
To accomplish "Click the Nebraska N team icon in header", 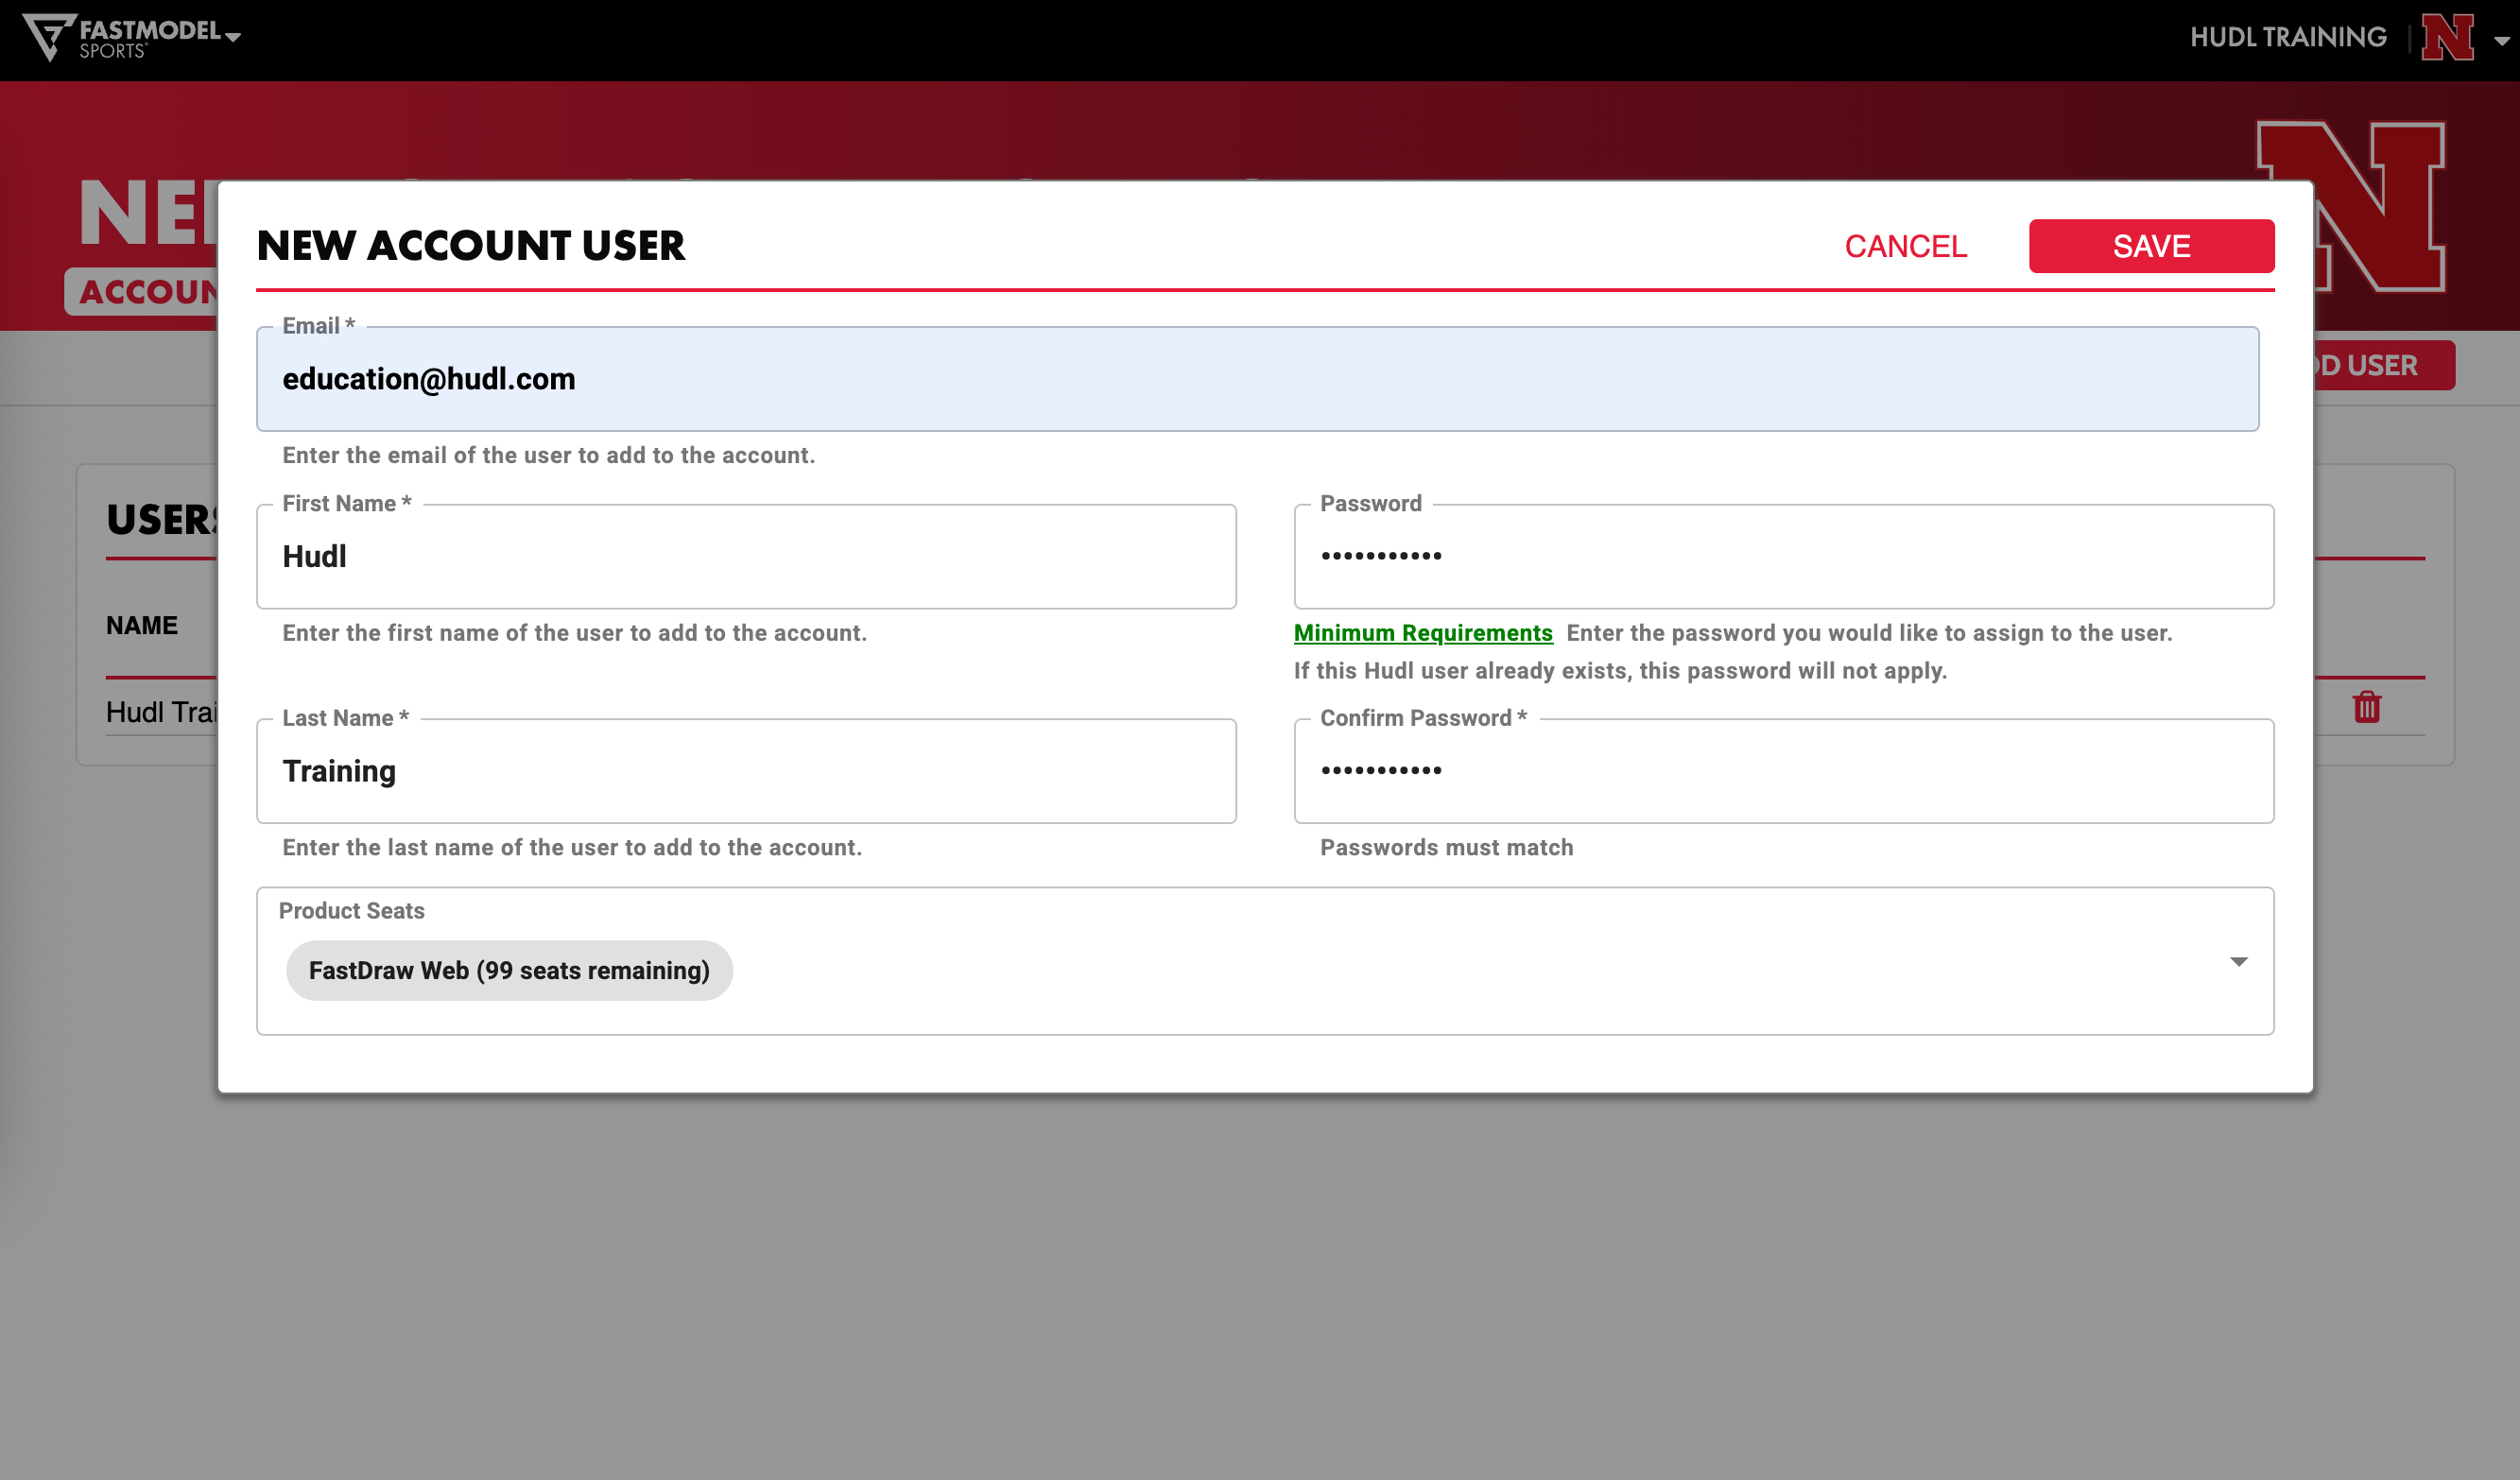I will coord(2447,38).
